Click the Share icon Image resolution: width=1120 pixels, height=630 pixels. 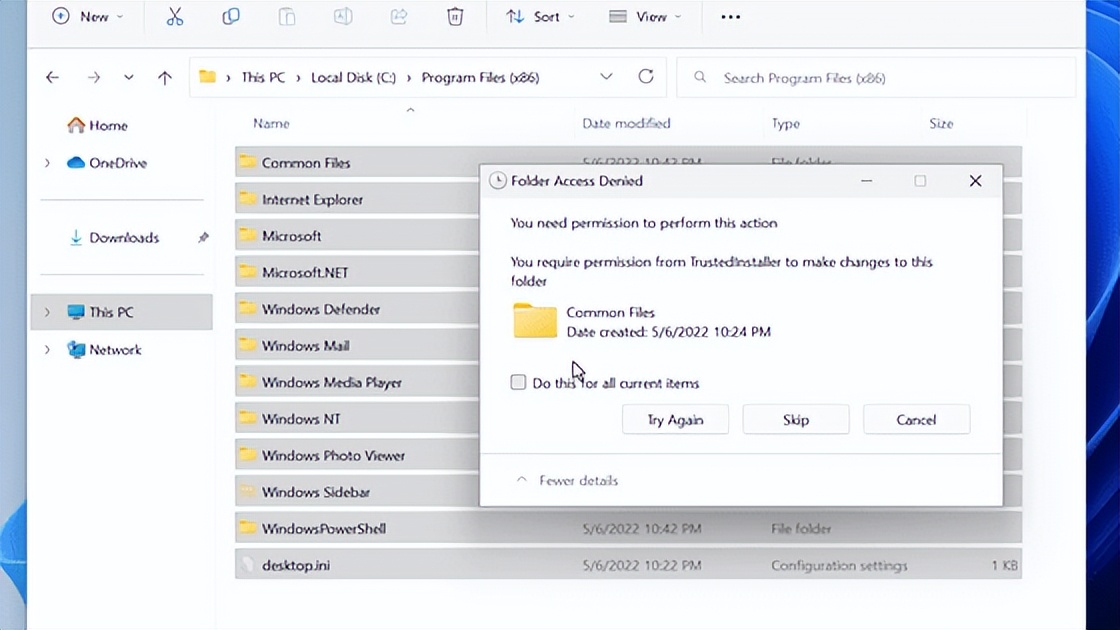click(399, 16)
